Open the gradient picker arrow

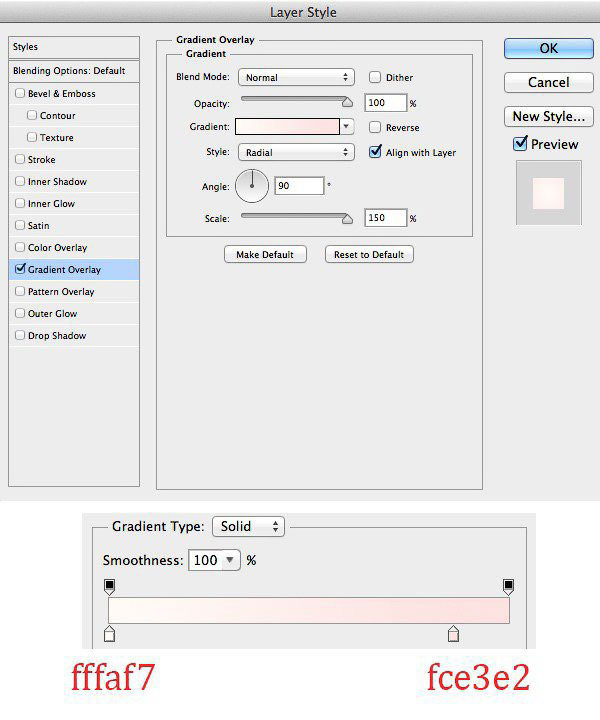pos(347,126)
